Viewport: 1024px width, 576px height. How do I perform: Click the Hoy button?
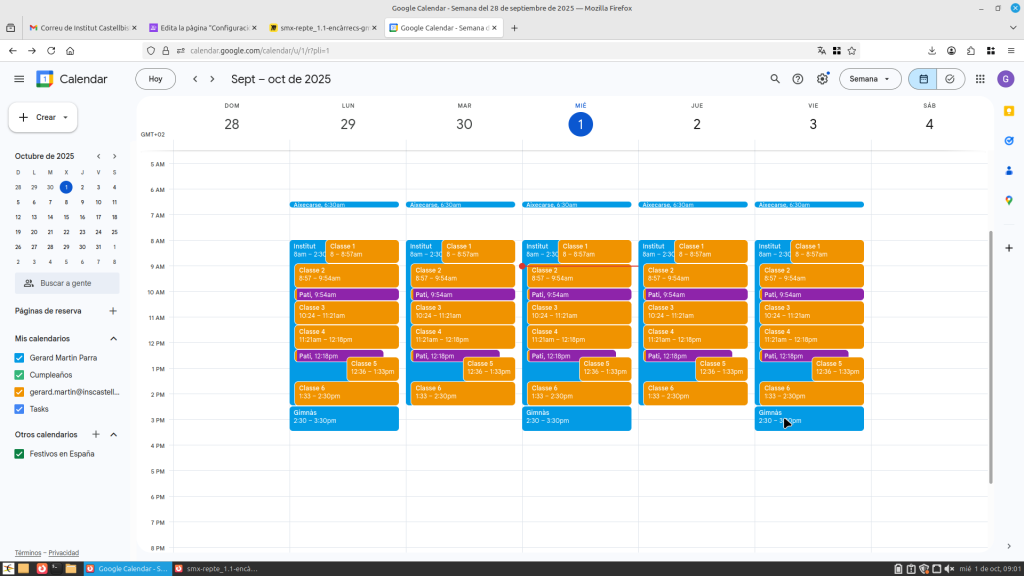pyautogui.click(x=155, y=79)
